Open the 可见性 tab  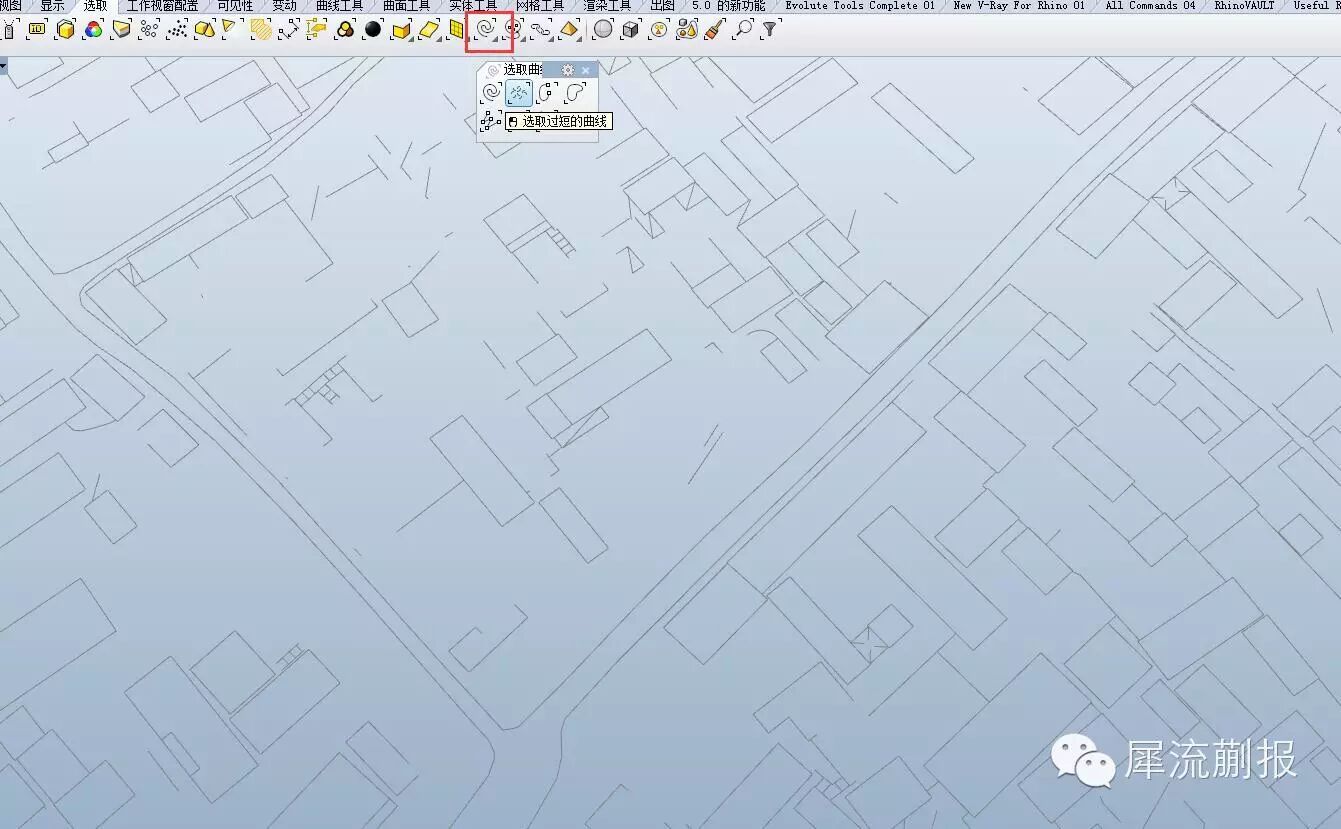[235, 6]
